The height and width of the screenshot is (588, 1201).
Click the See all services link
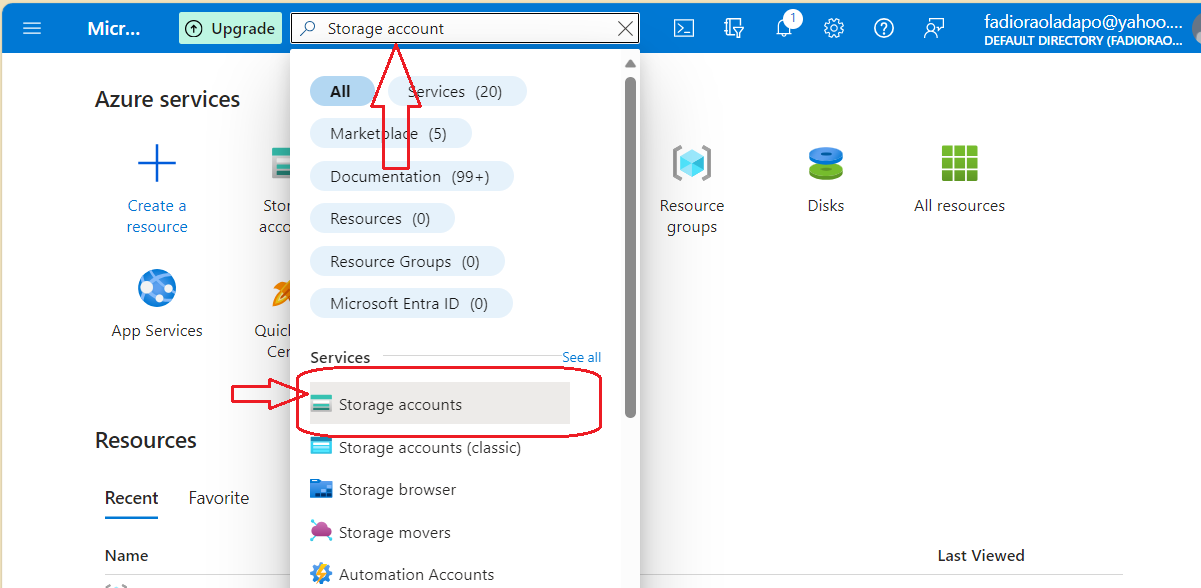click(x=581, y=357)
